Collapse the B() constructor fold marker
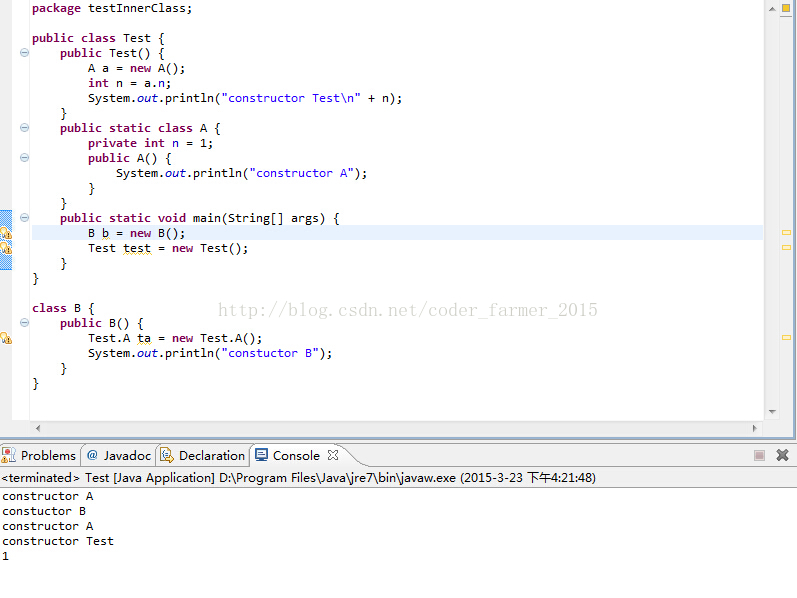 (24, 322)
